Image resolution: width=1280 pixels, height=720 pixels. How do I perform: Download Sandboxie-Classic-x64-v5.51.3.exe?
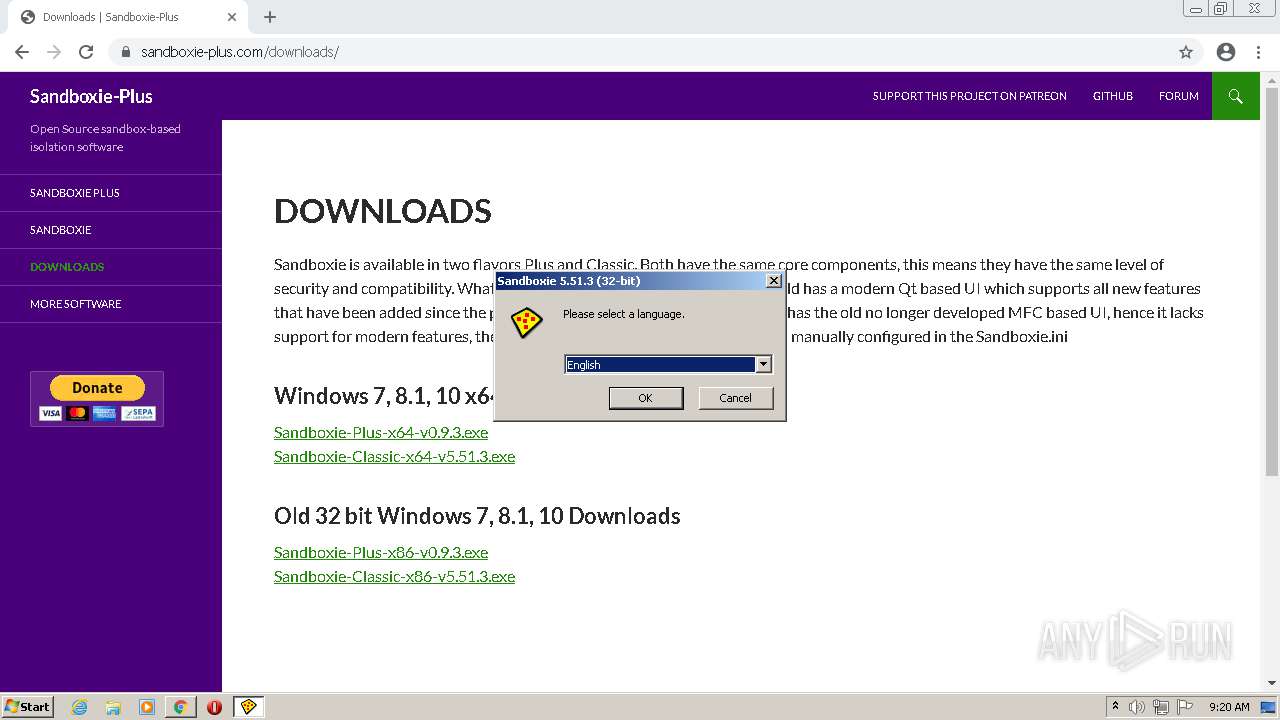tap(394, 457)
